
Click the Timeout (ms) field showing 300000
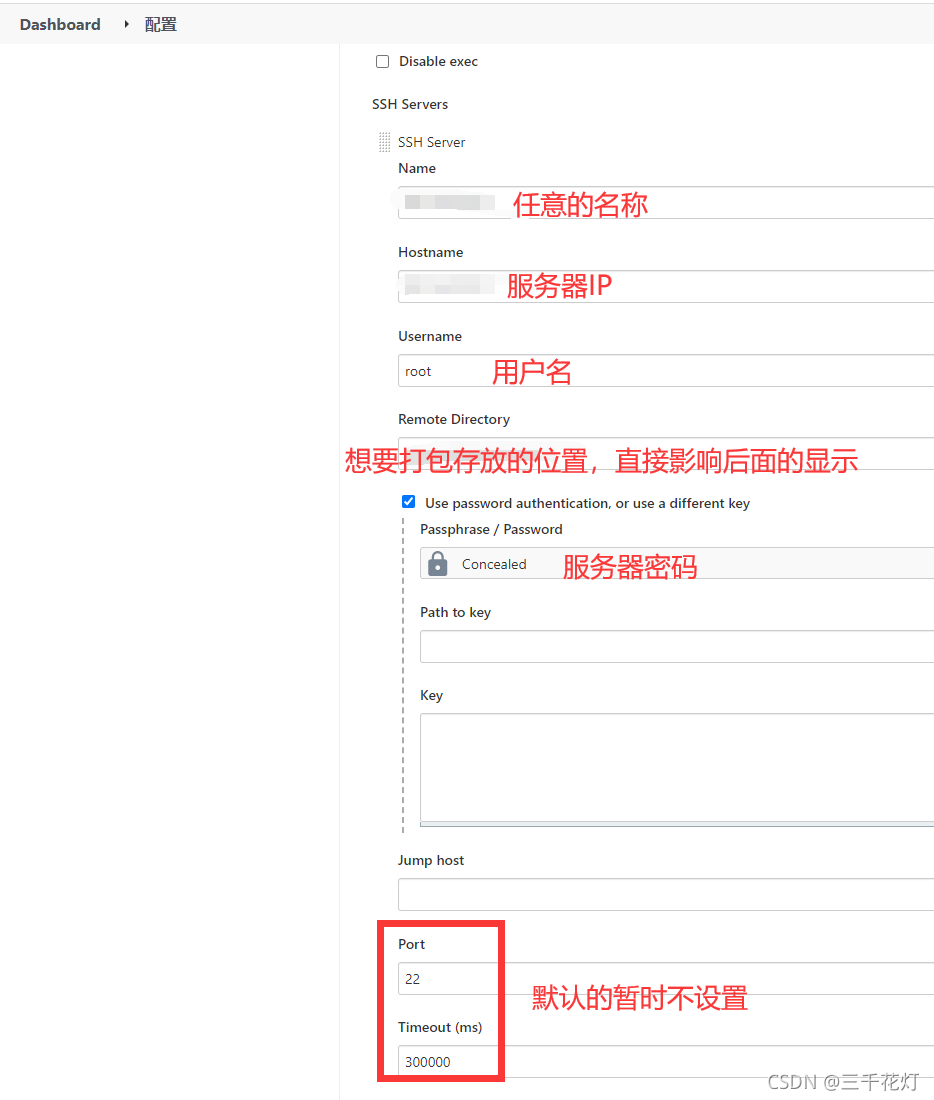pyautogui.click(x=665, y=1061)
